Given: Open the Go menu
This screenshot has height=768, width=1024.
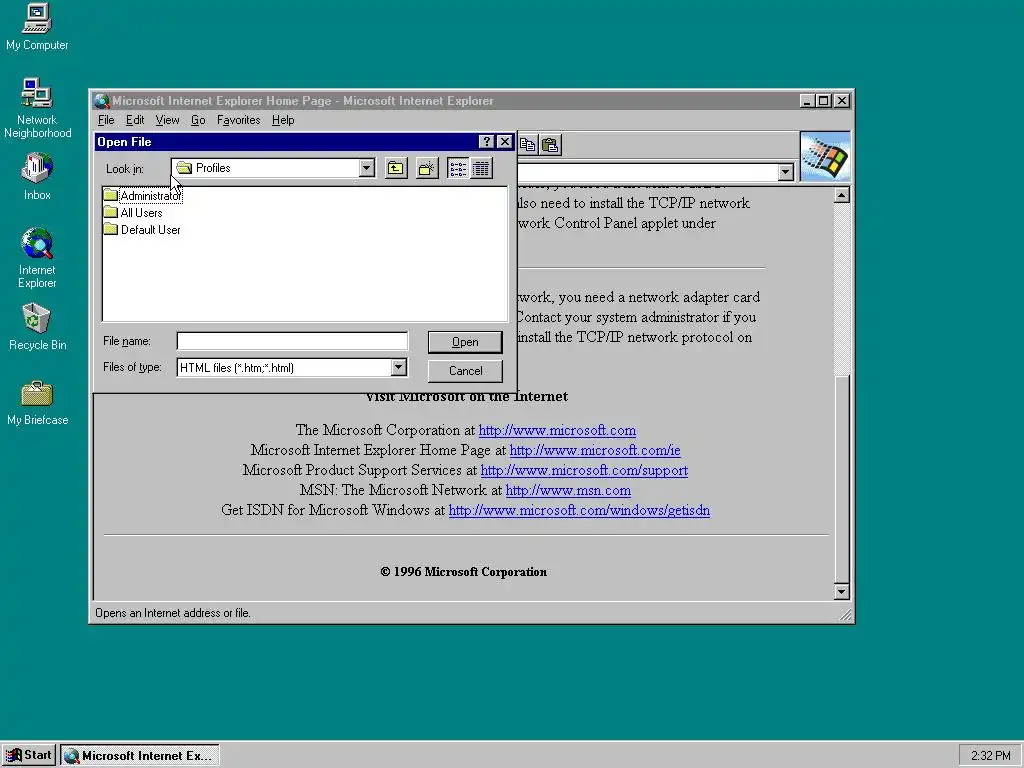Looking at the screenshot, I should pos(198,120).
